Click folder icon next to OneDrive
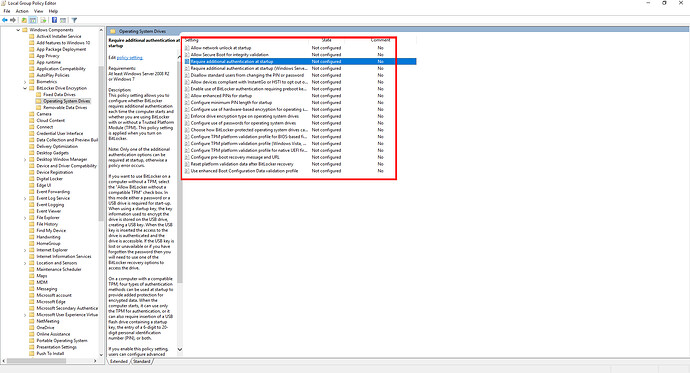Screen dimensions: 690x373 click(31, 328)
